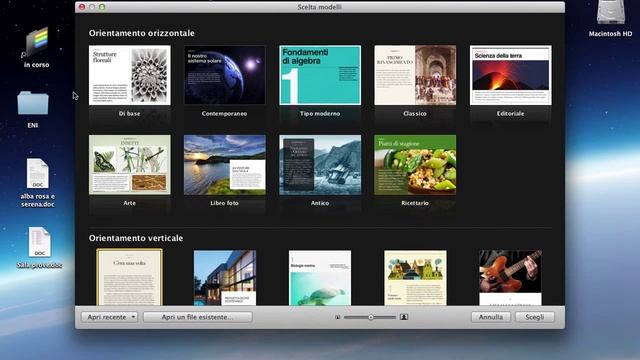Select the vertical C'era una volta template
Screen dimensions: 640x360
tap(129, 278)
